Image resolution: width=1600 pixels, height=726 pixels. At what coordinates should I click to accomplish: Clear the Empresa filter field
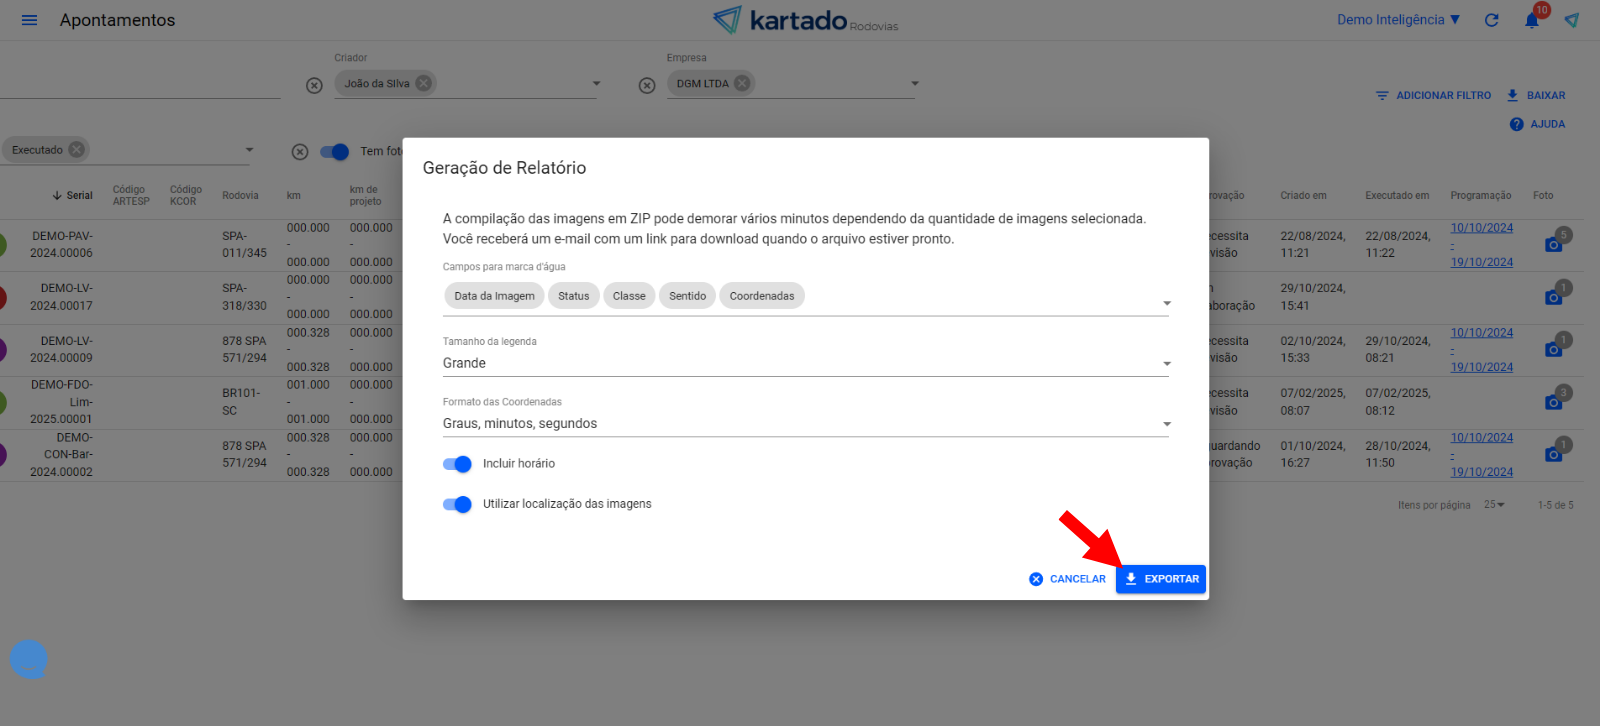coord(647,86)
